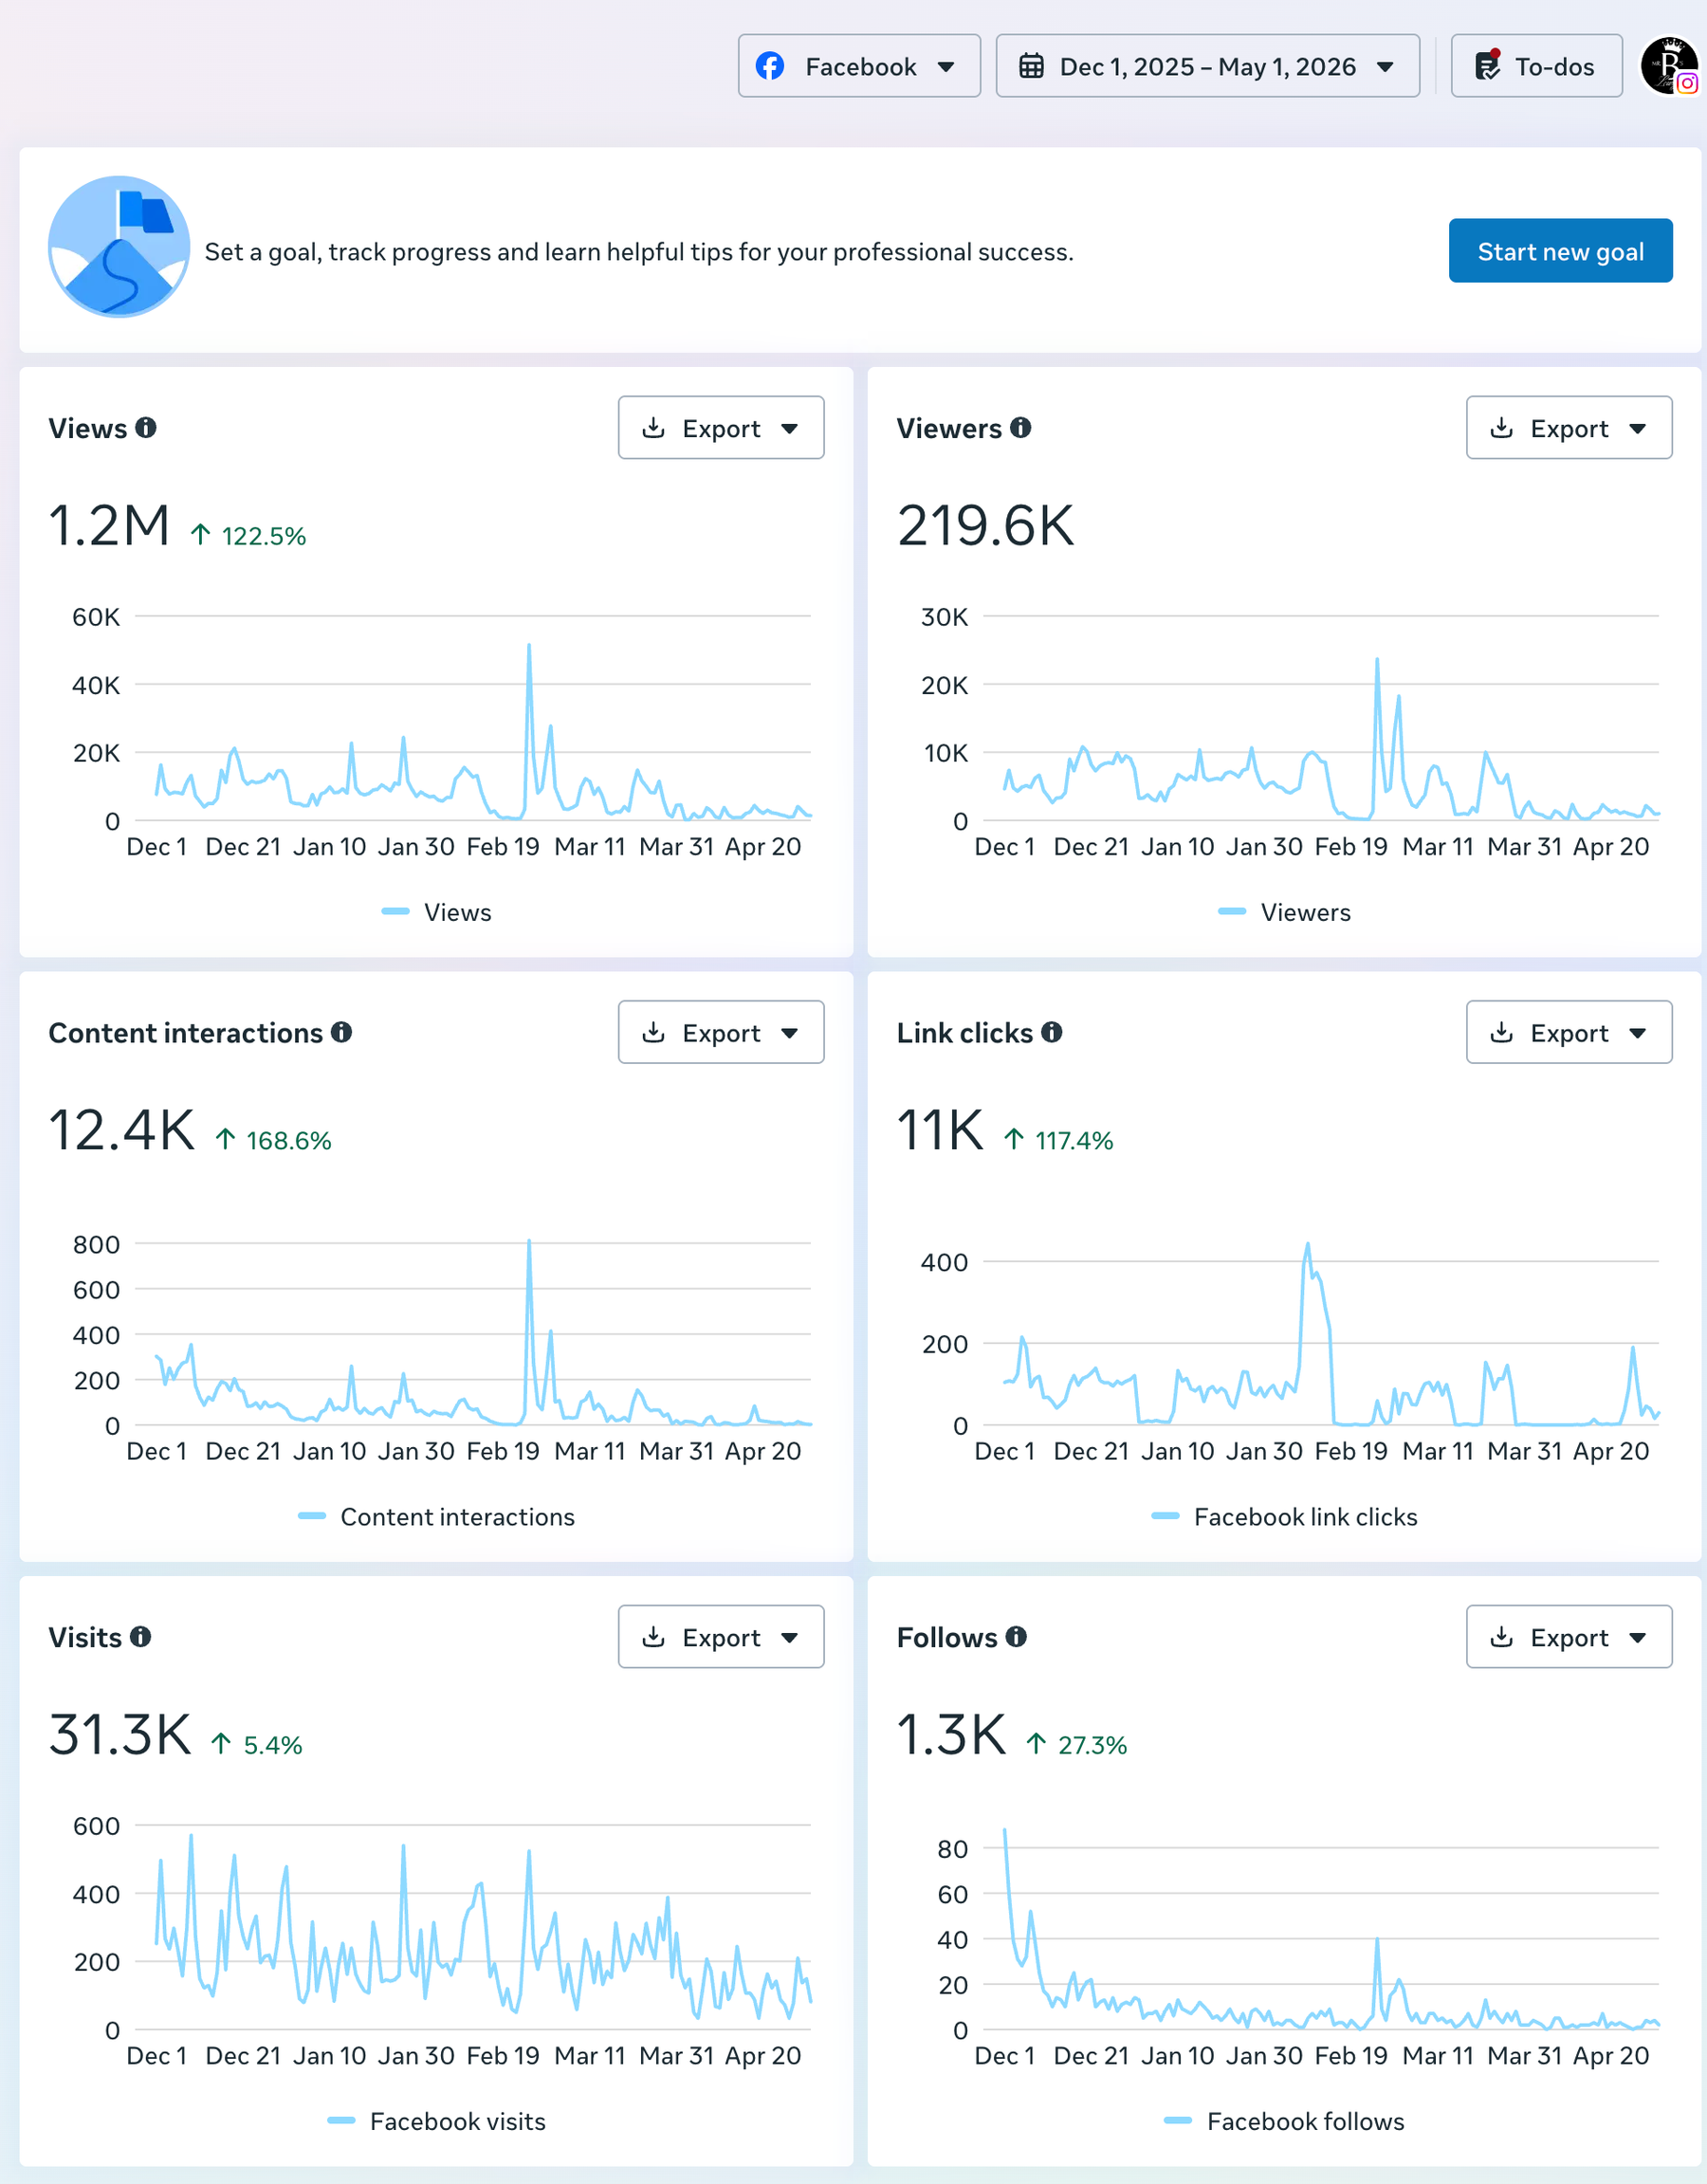
Task: Open the Export dropdown in the Follows card
Action: (1569, 1637)
